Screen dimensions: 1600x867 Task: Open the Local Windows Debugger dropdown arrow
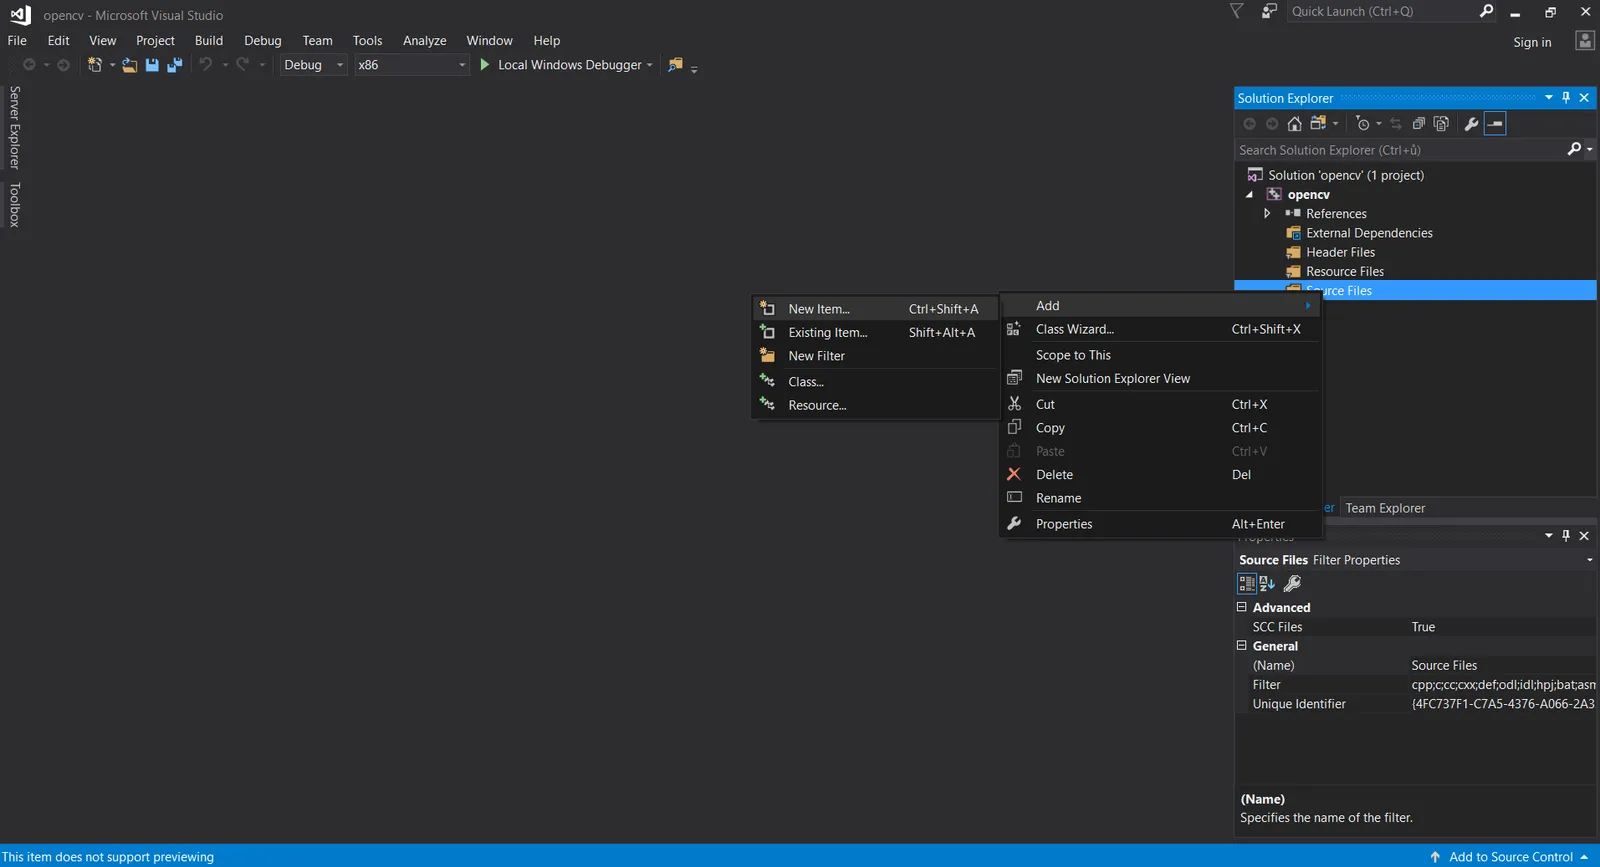point(650,65)
